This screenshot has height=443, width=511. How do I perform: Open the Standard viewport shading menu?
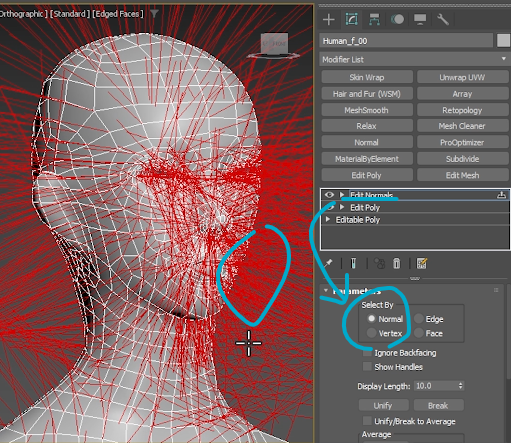[x=70, y=14]
